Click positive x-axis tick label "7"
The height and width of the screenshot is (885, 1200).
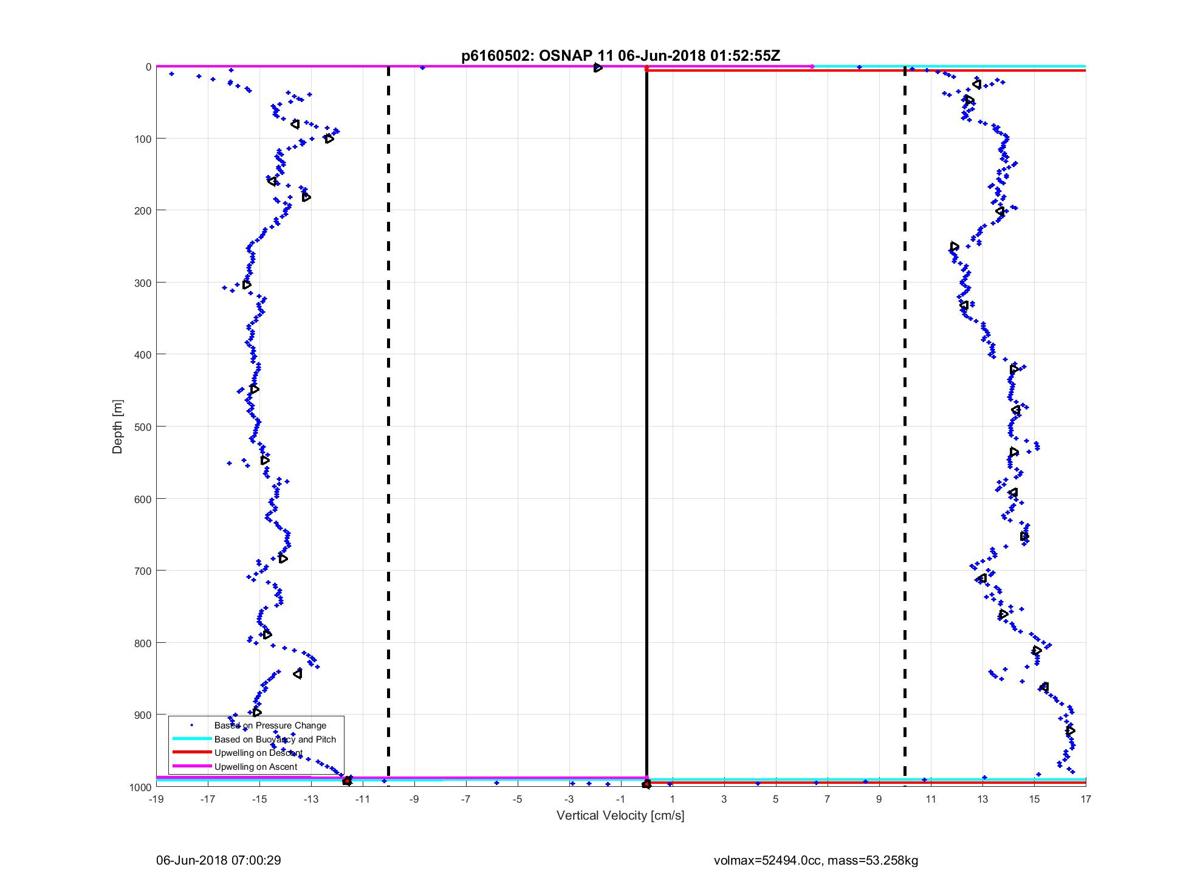[x=827, y=800]
